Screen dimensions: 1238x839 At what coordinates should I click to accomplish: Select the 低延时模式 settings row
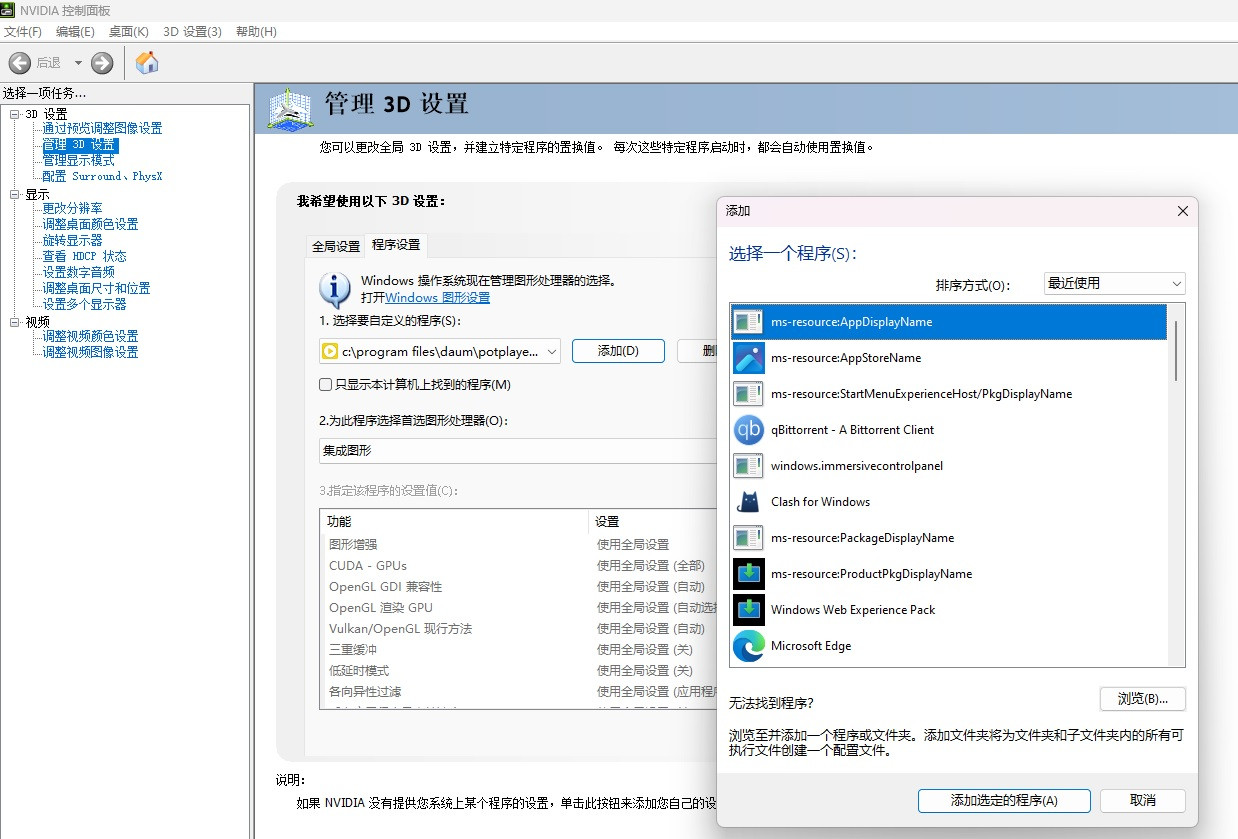520,671
